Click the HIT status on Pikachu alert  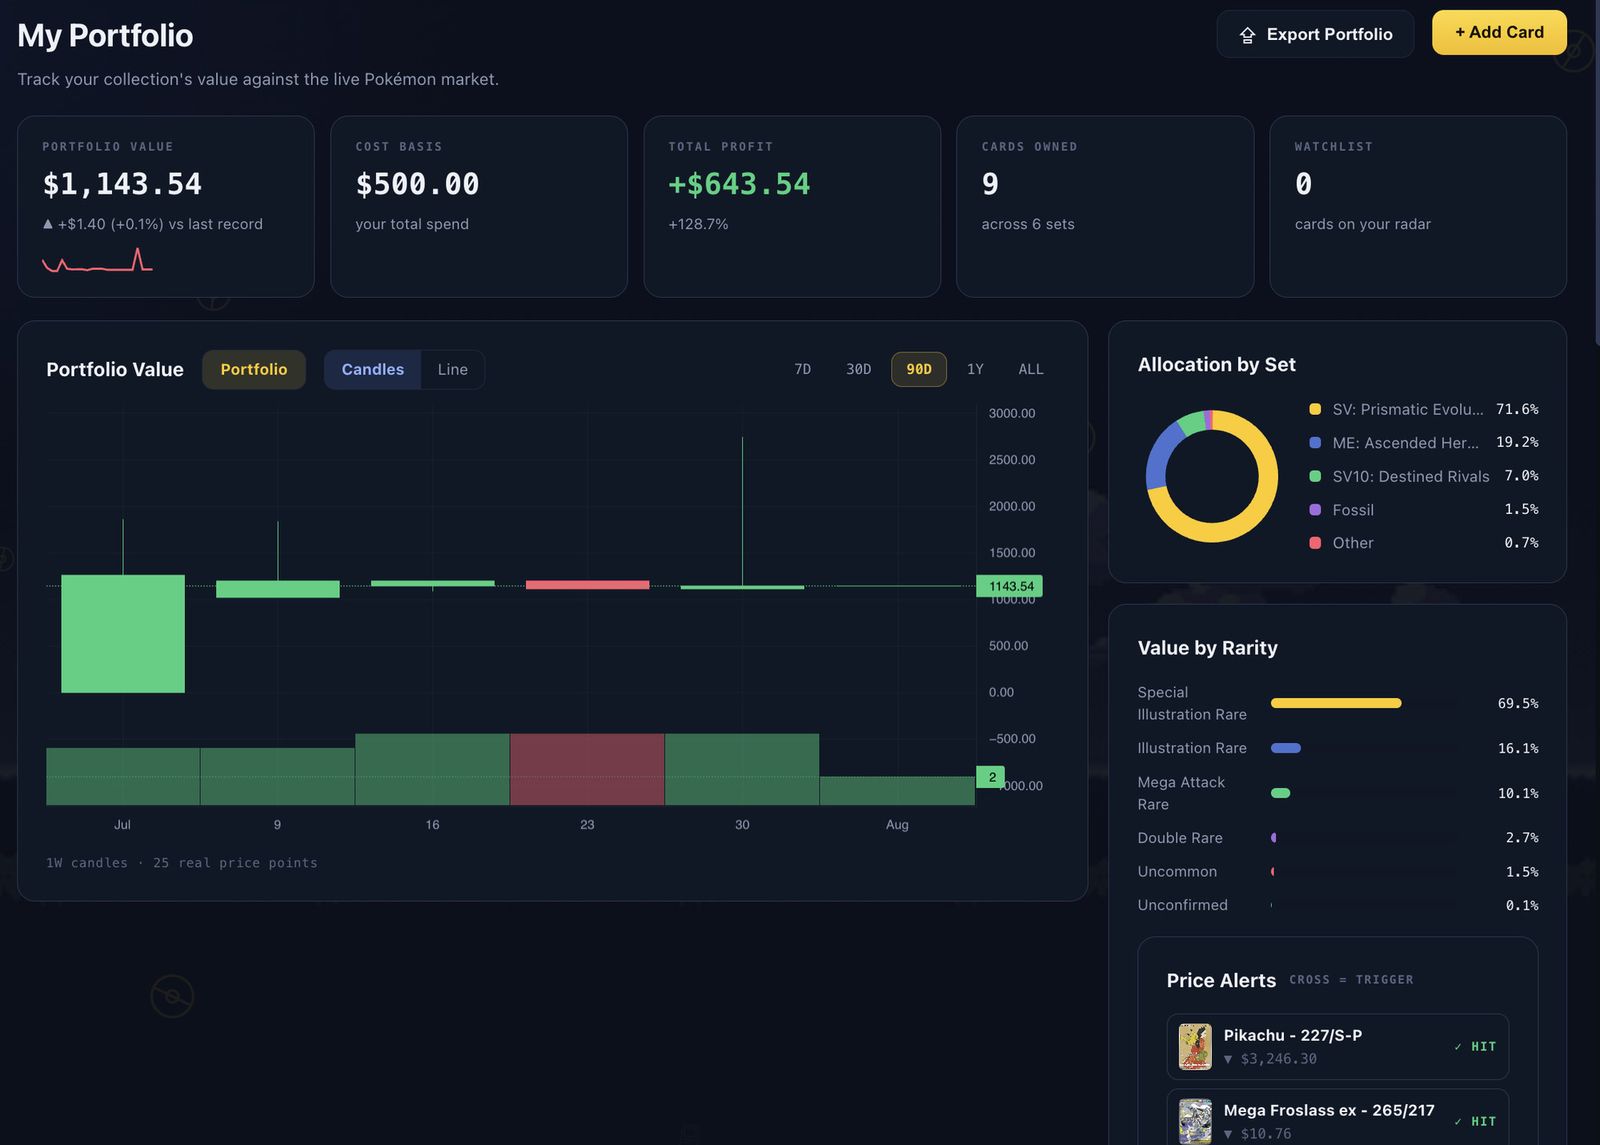1476,1047
